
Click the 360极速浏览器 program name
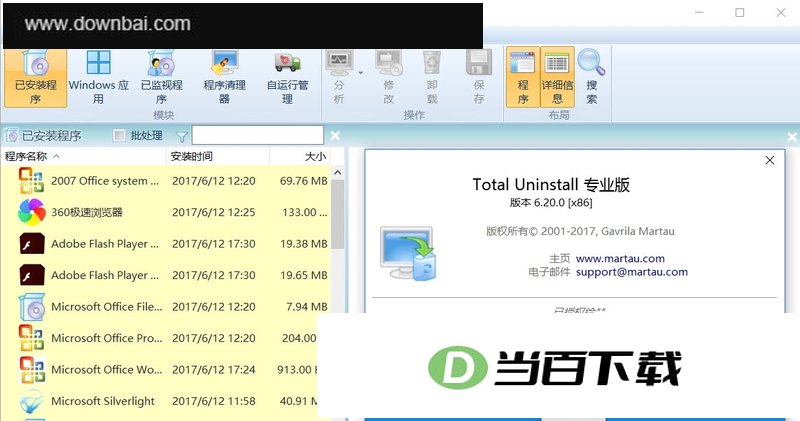click(87, 212)
